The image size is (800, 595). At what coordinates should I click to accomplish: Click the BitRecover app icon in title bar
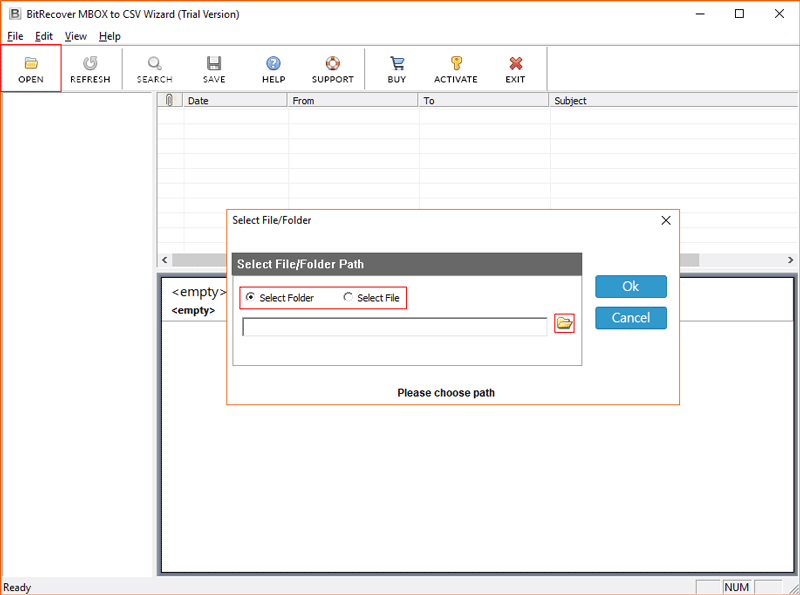15,14
